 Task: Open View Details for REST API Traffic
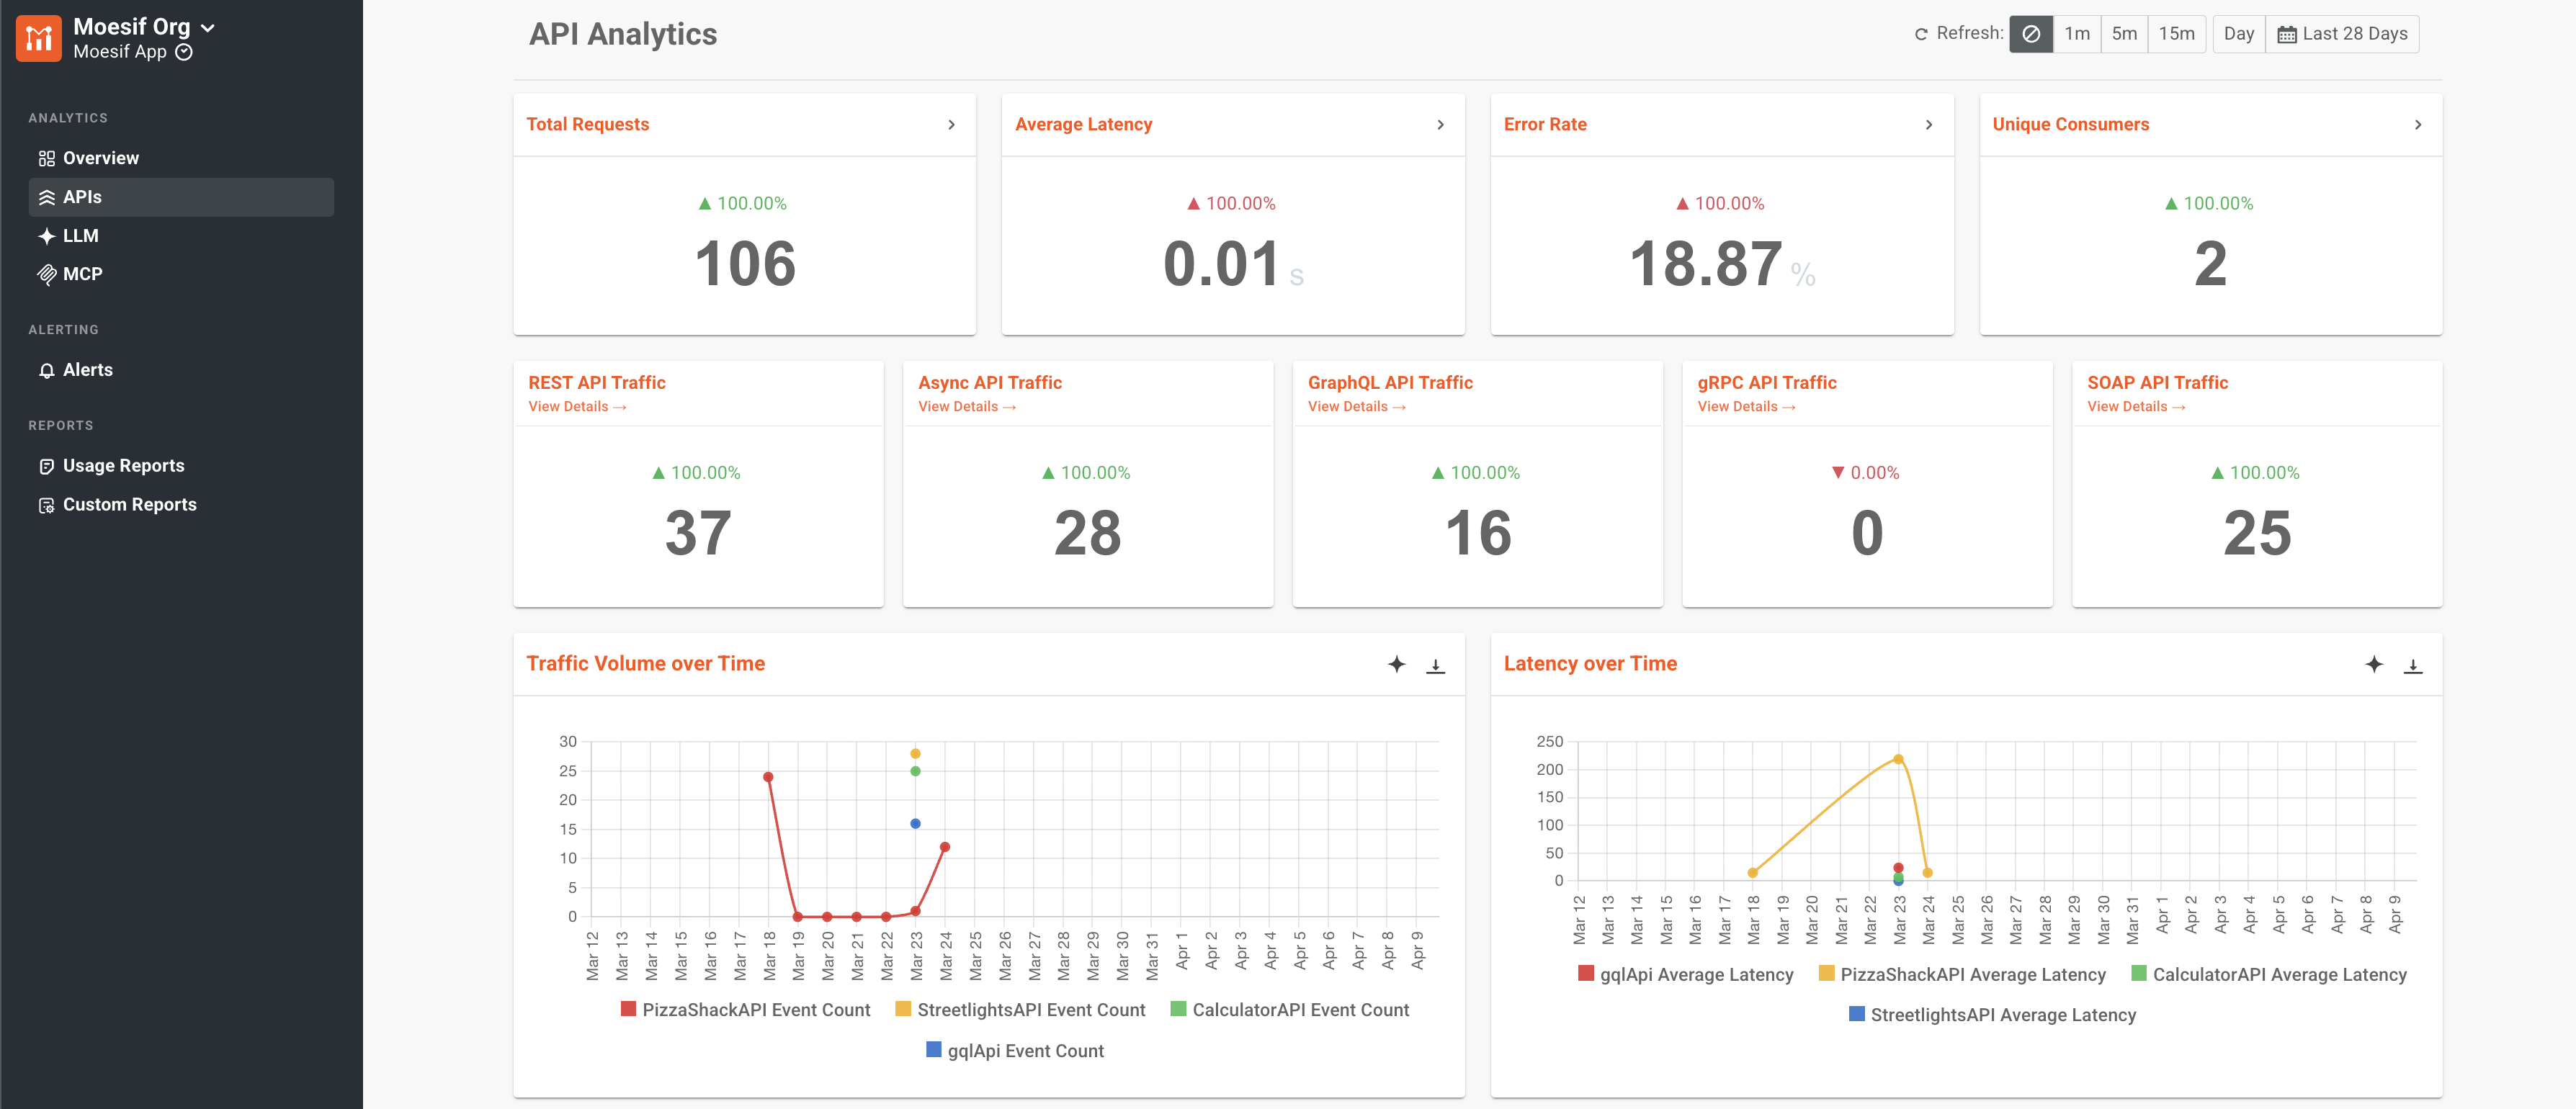tap(577, 407)
